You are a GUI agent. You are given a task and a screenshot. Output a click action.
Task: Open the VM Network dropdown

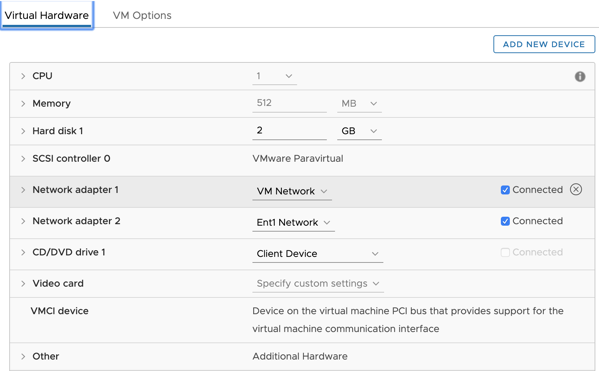tap(292, 191)
